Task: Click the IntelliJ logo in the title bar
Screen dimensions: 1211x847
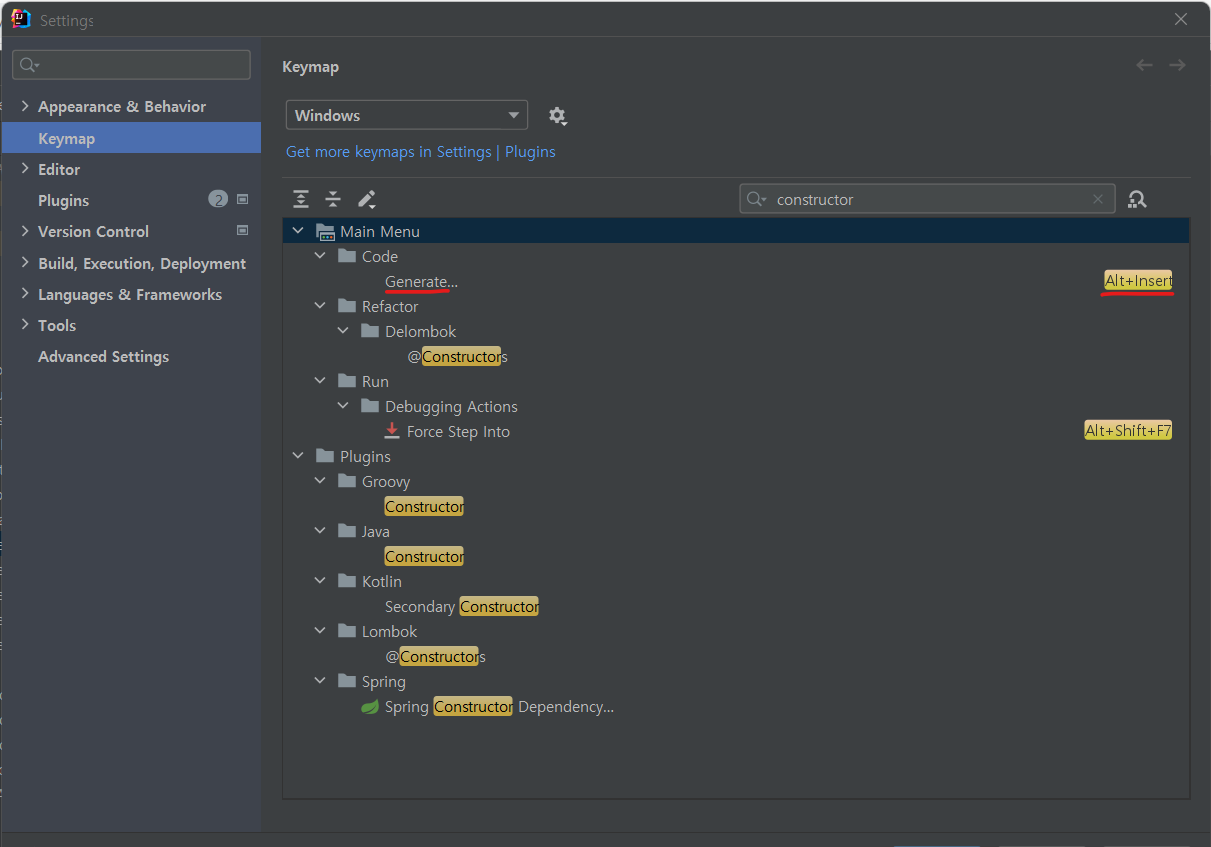Action: [x=21, y=18]
